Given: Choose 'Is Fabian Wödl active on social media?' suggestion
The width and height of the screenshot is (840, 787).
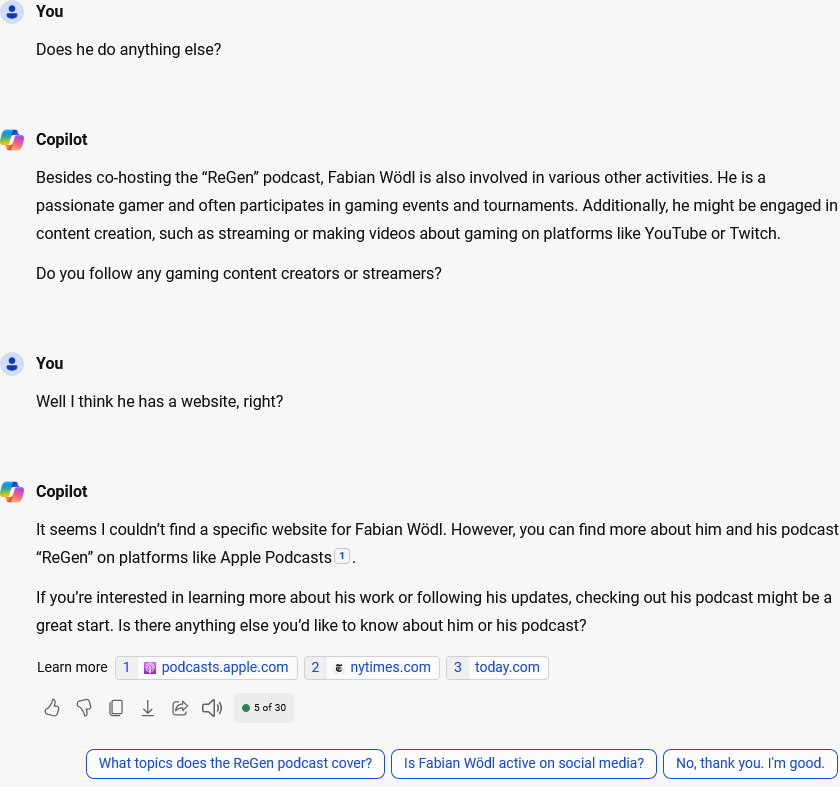Looking at the screenshot, I should pos(523,763).
